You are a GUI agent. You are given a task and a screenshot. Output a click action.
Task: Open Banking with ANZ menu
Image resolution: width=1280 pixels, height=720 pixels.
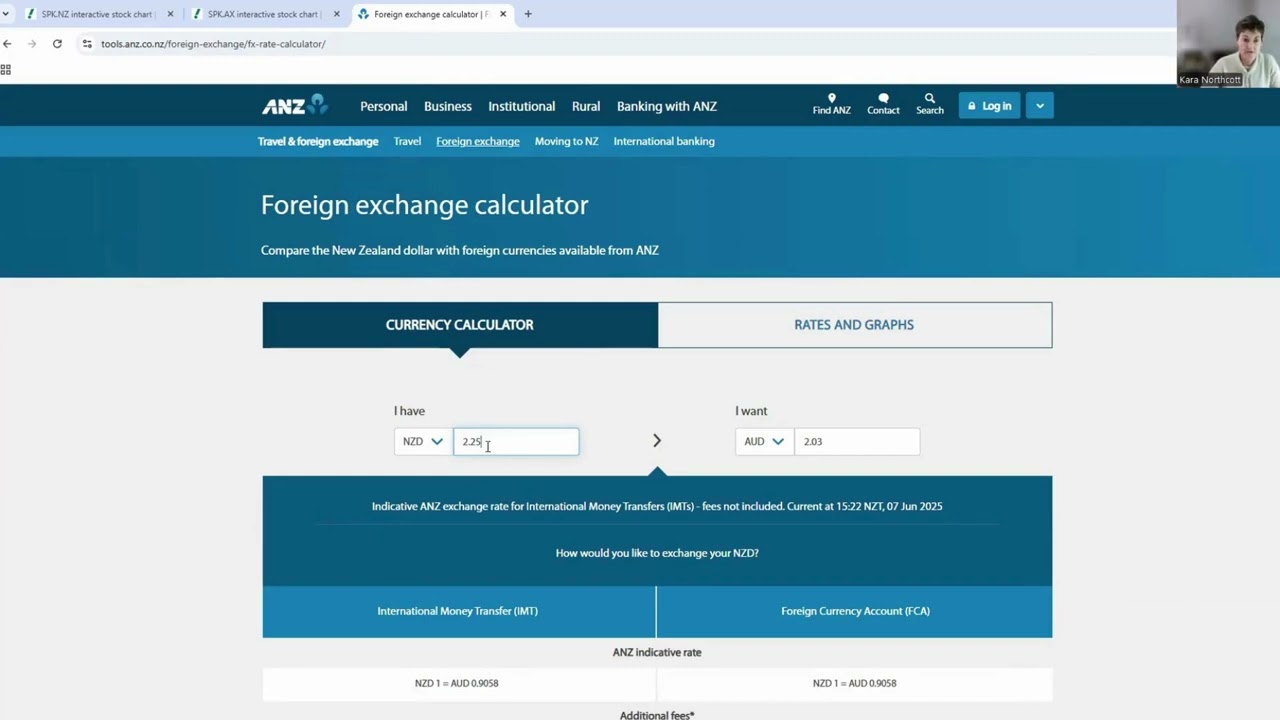coord(667,106)
